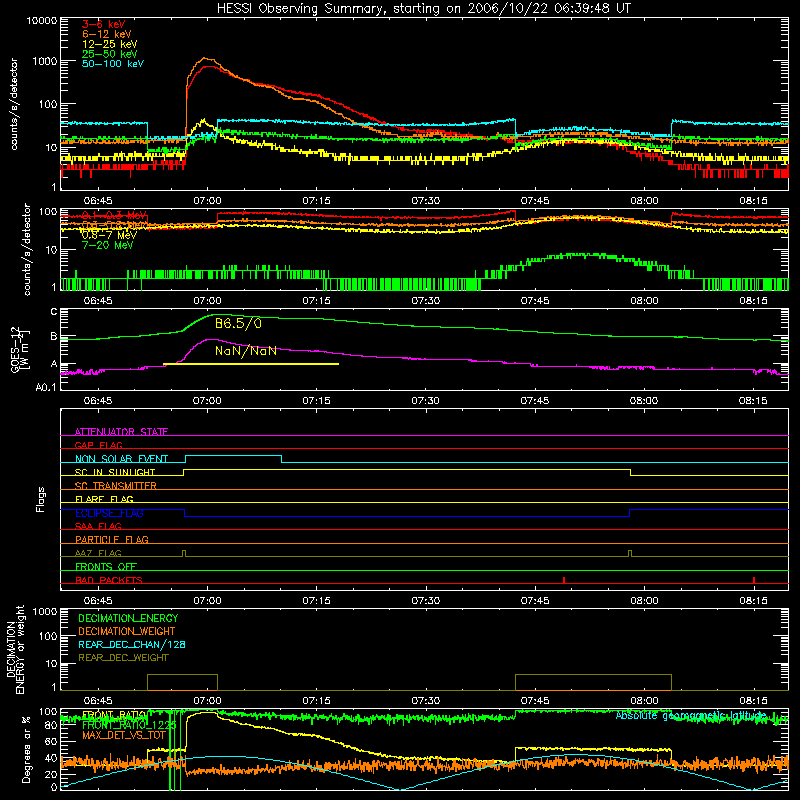
Task: Select the orange '6-12 keV' legend label
Action: coord(107,34)
